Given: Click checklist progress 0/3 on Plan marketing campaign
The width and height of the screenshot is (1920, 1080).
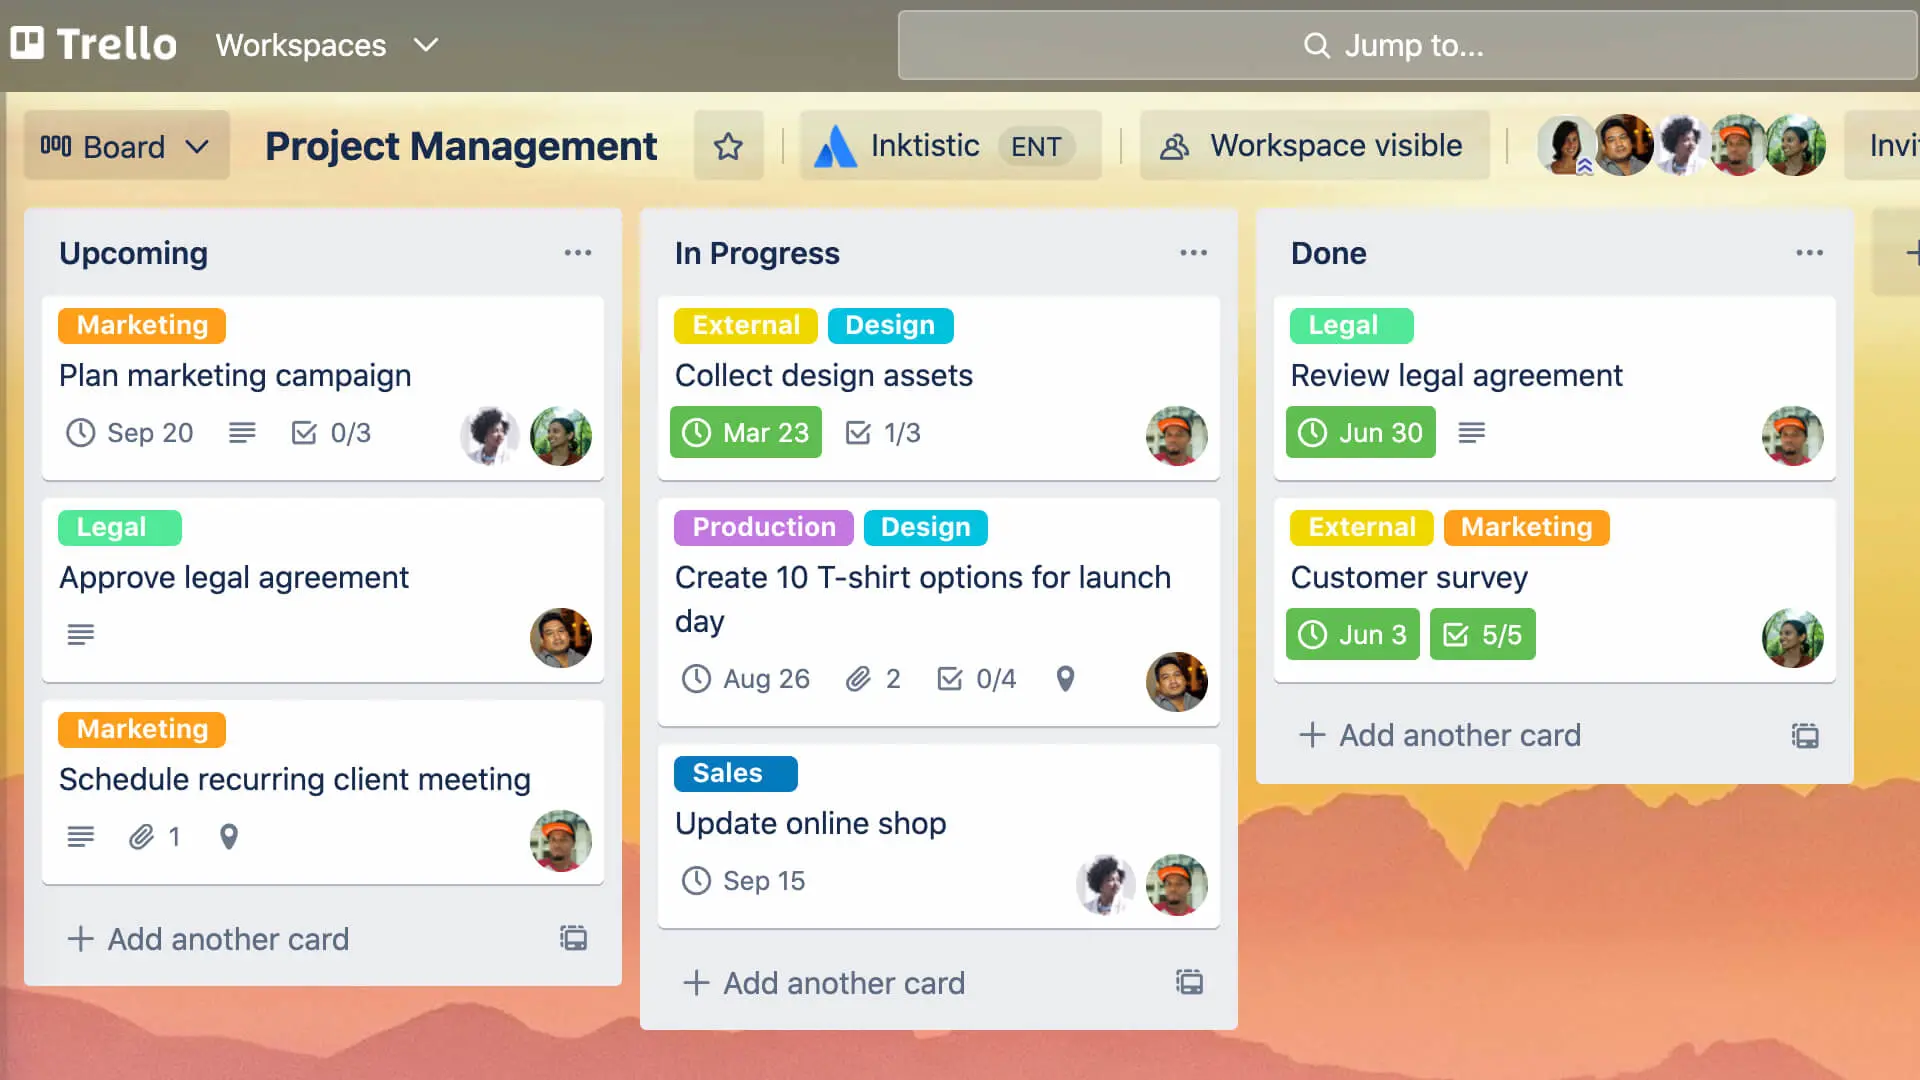Looking at the screenshot, I should coord(328,433).
